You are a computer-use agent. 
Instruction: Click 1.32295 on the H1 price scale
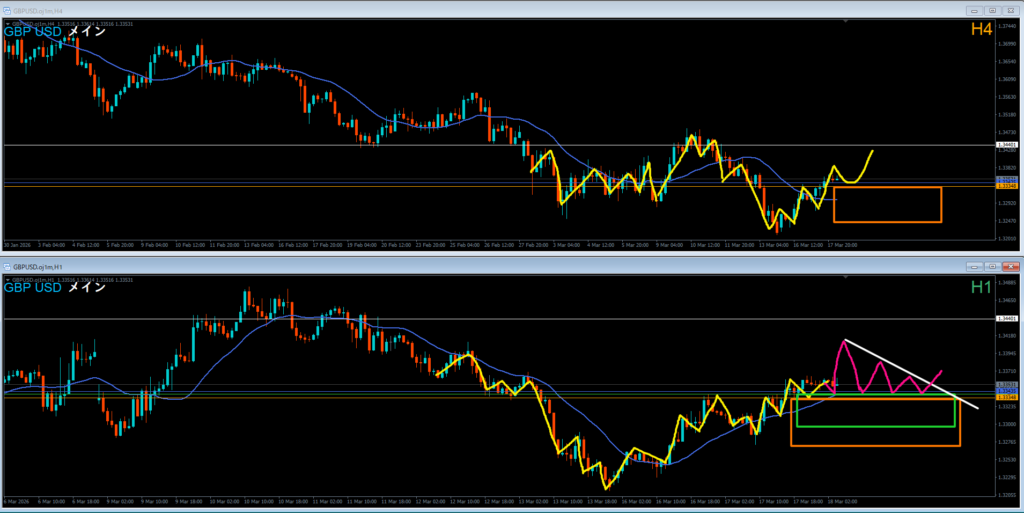tap(1006, 477)
